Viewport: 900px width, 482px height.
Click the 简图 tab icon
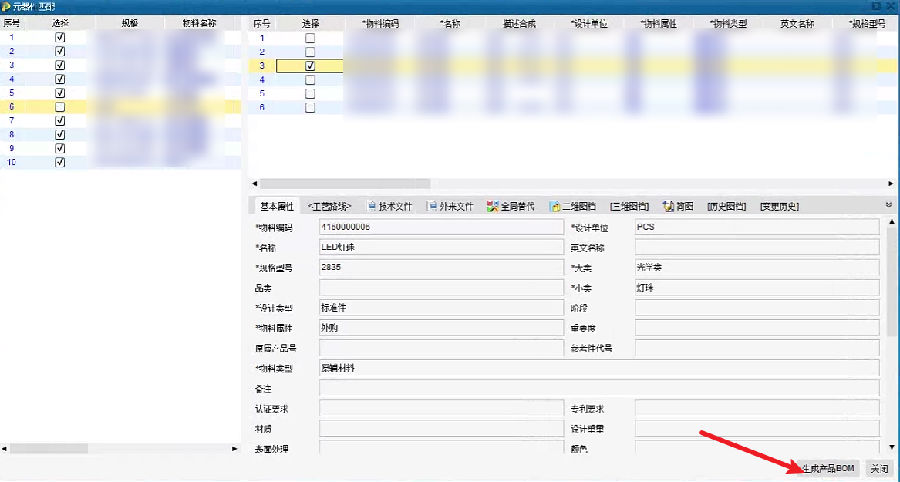(x=667, y=207)
